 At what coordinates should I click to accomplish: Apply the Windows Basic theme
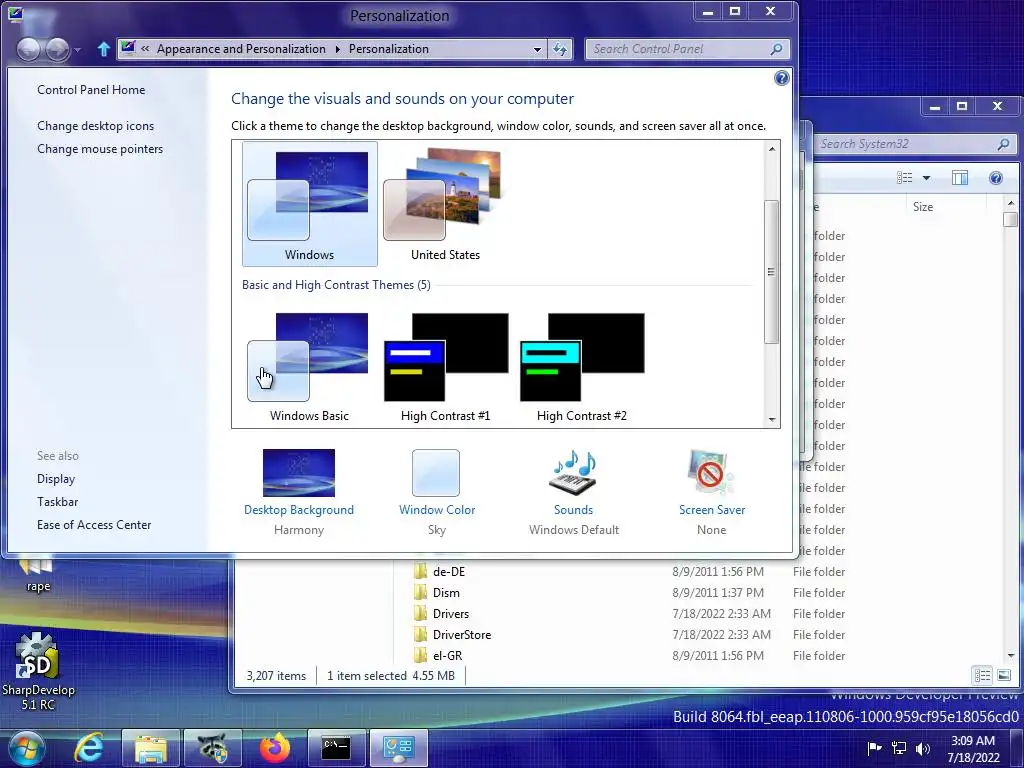tap(309, 367)
